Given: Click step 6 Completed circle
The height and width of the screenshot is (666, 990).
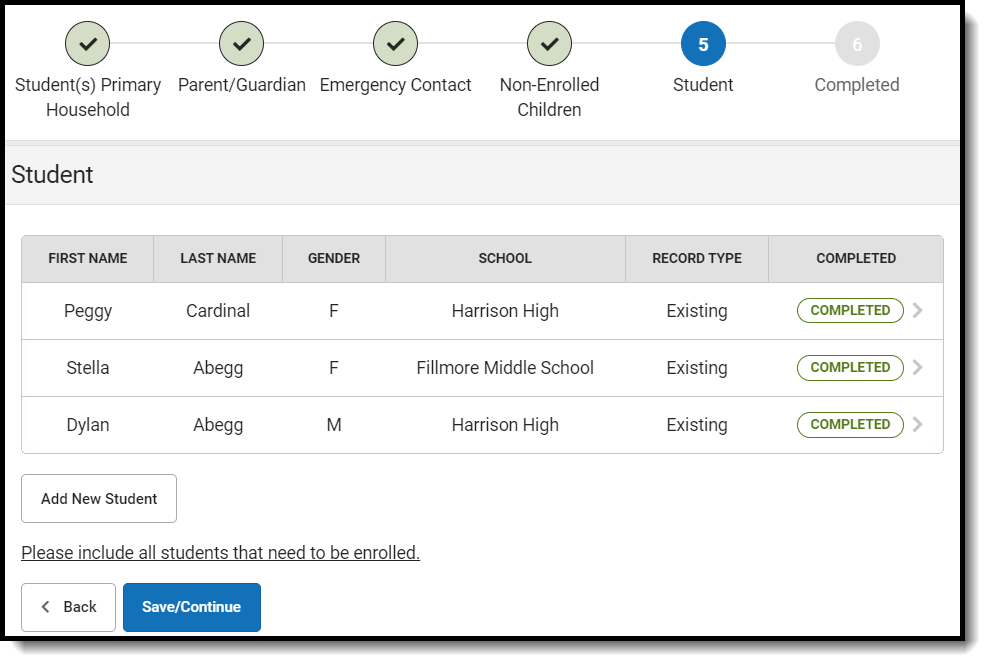Looking at the screenshot, I should click(x=857, y=44).
